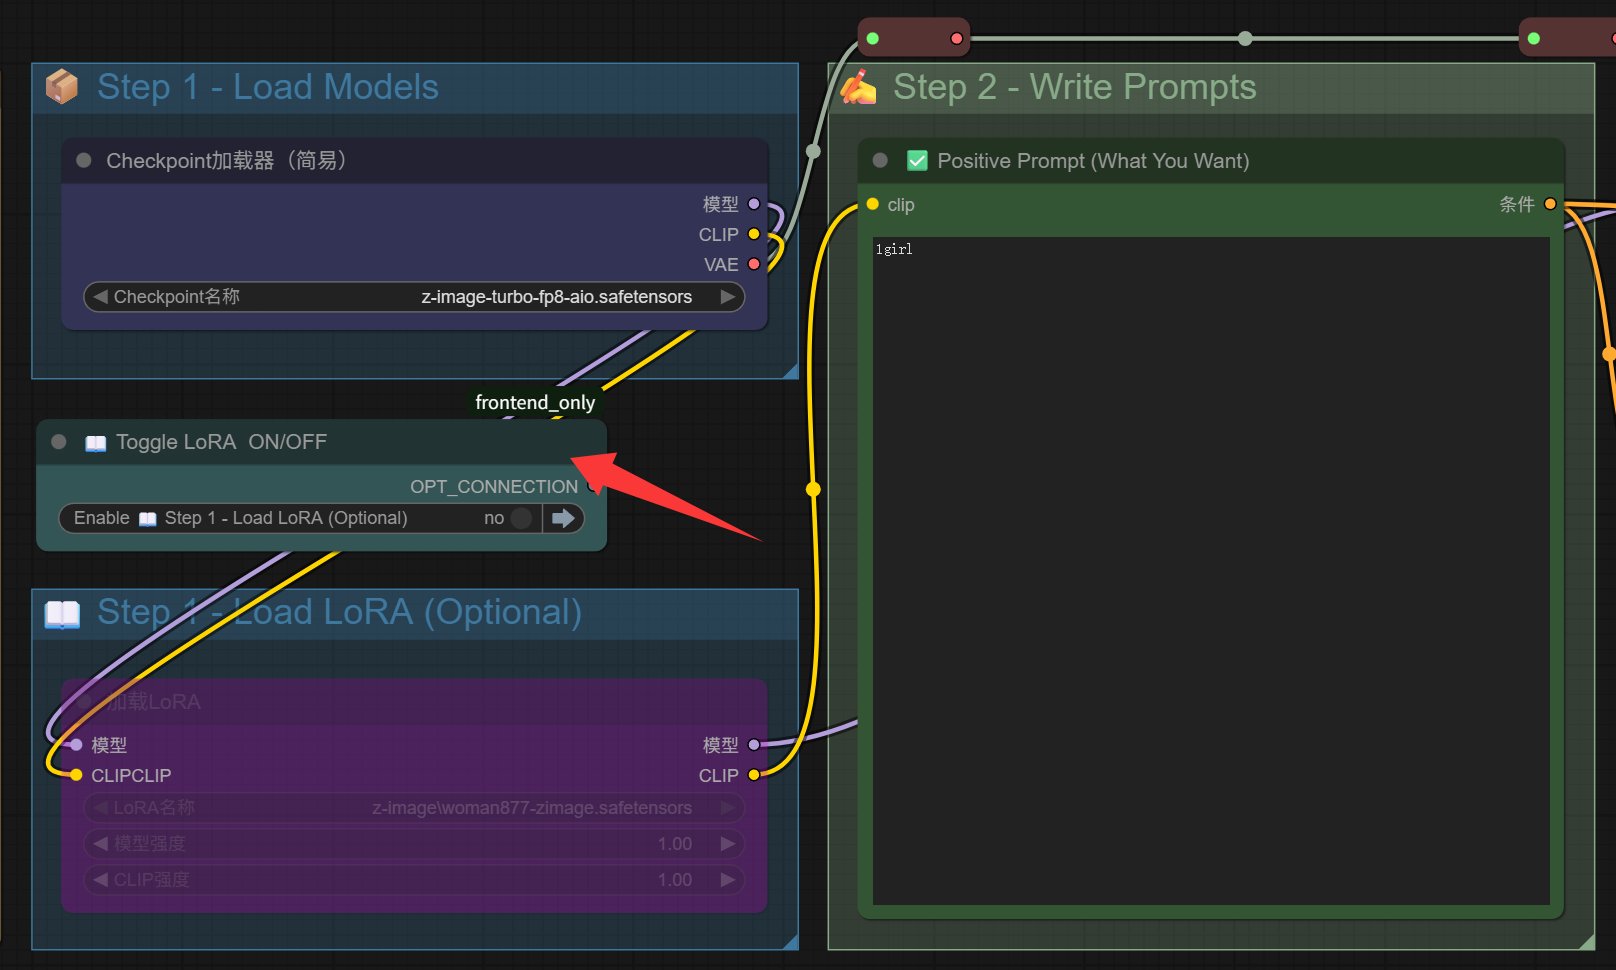Increase the 模型强度 value arrow
Viewport: 1616px width, 970px height.
click(x=728, y=843)
